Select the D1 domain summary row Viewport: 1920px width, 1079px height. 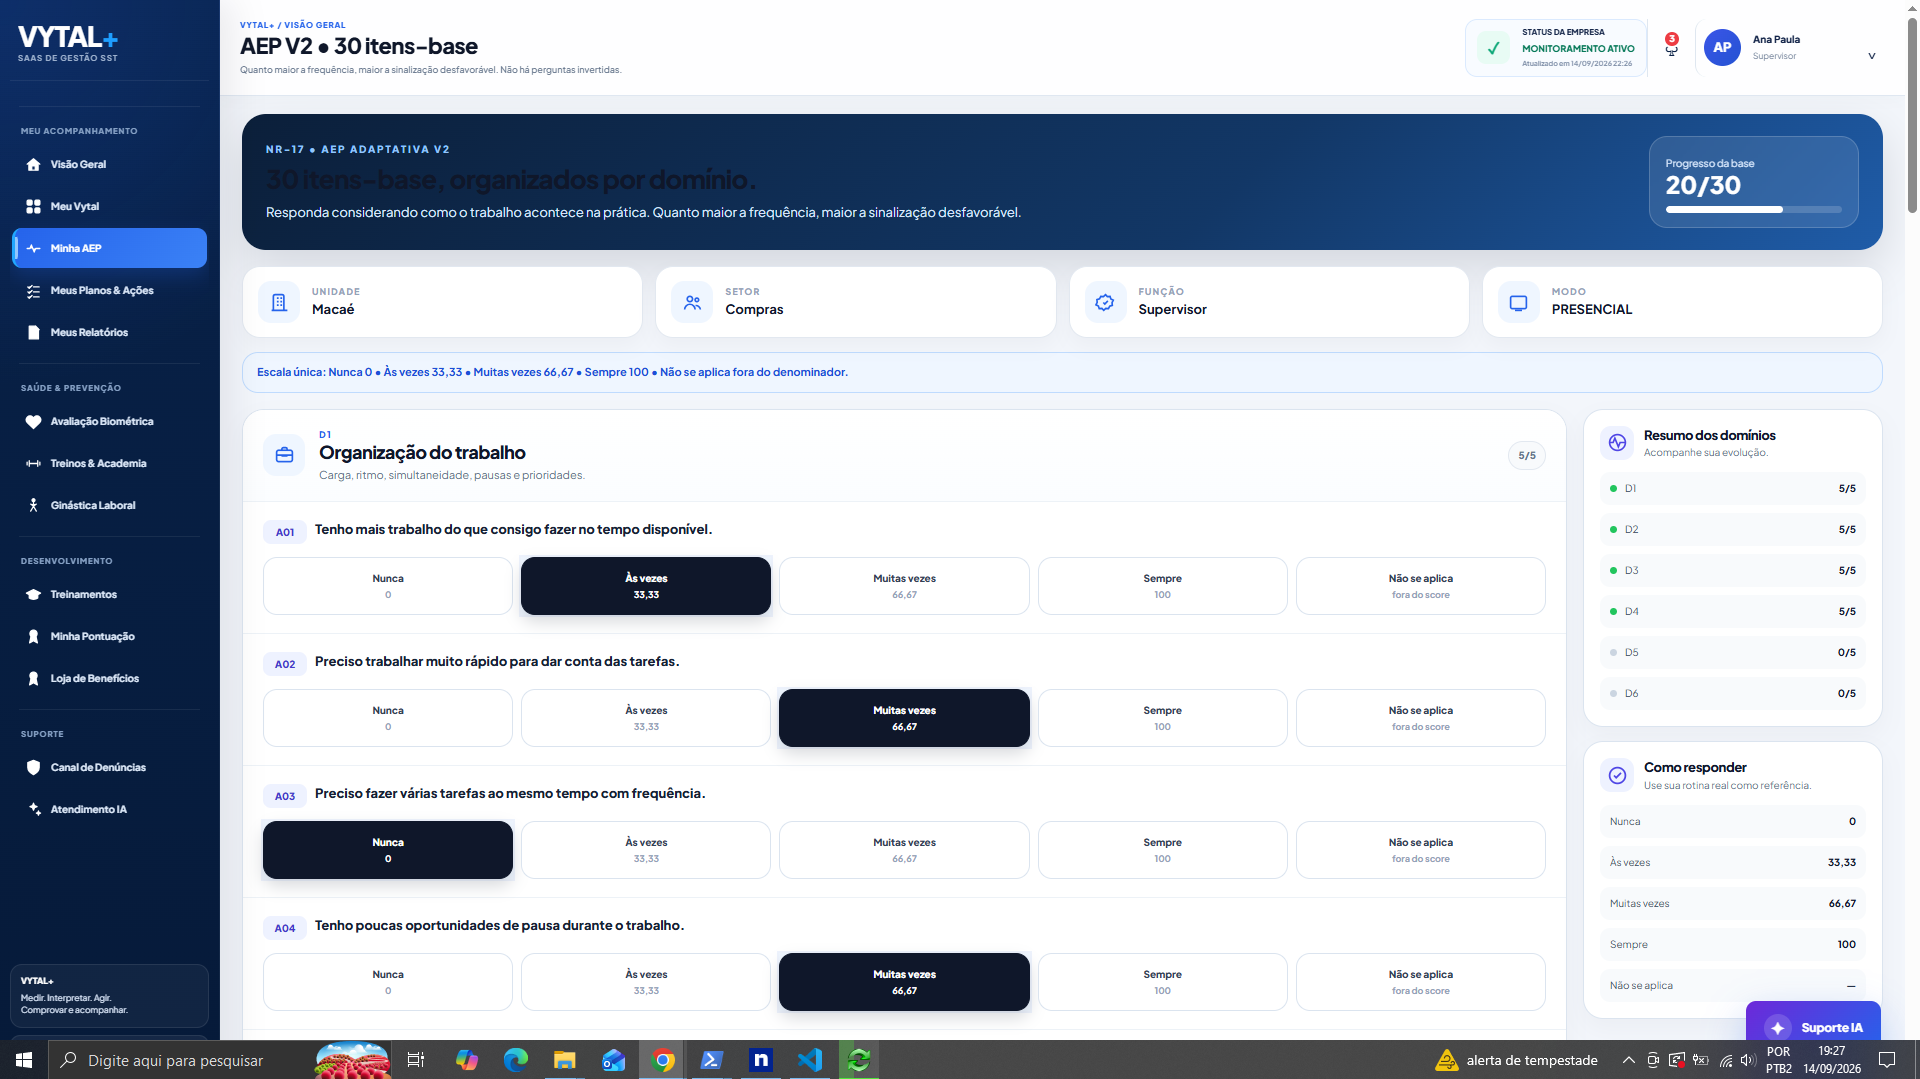coord(1732,489)
